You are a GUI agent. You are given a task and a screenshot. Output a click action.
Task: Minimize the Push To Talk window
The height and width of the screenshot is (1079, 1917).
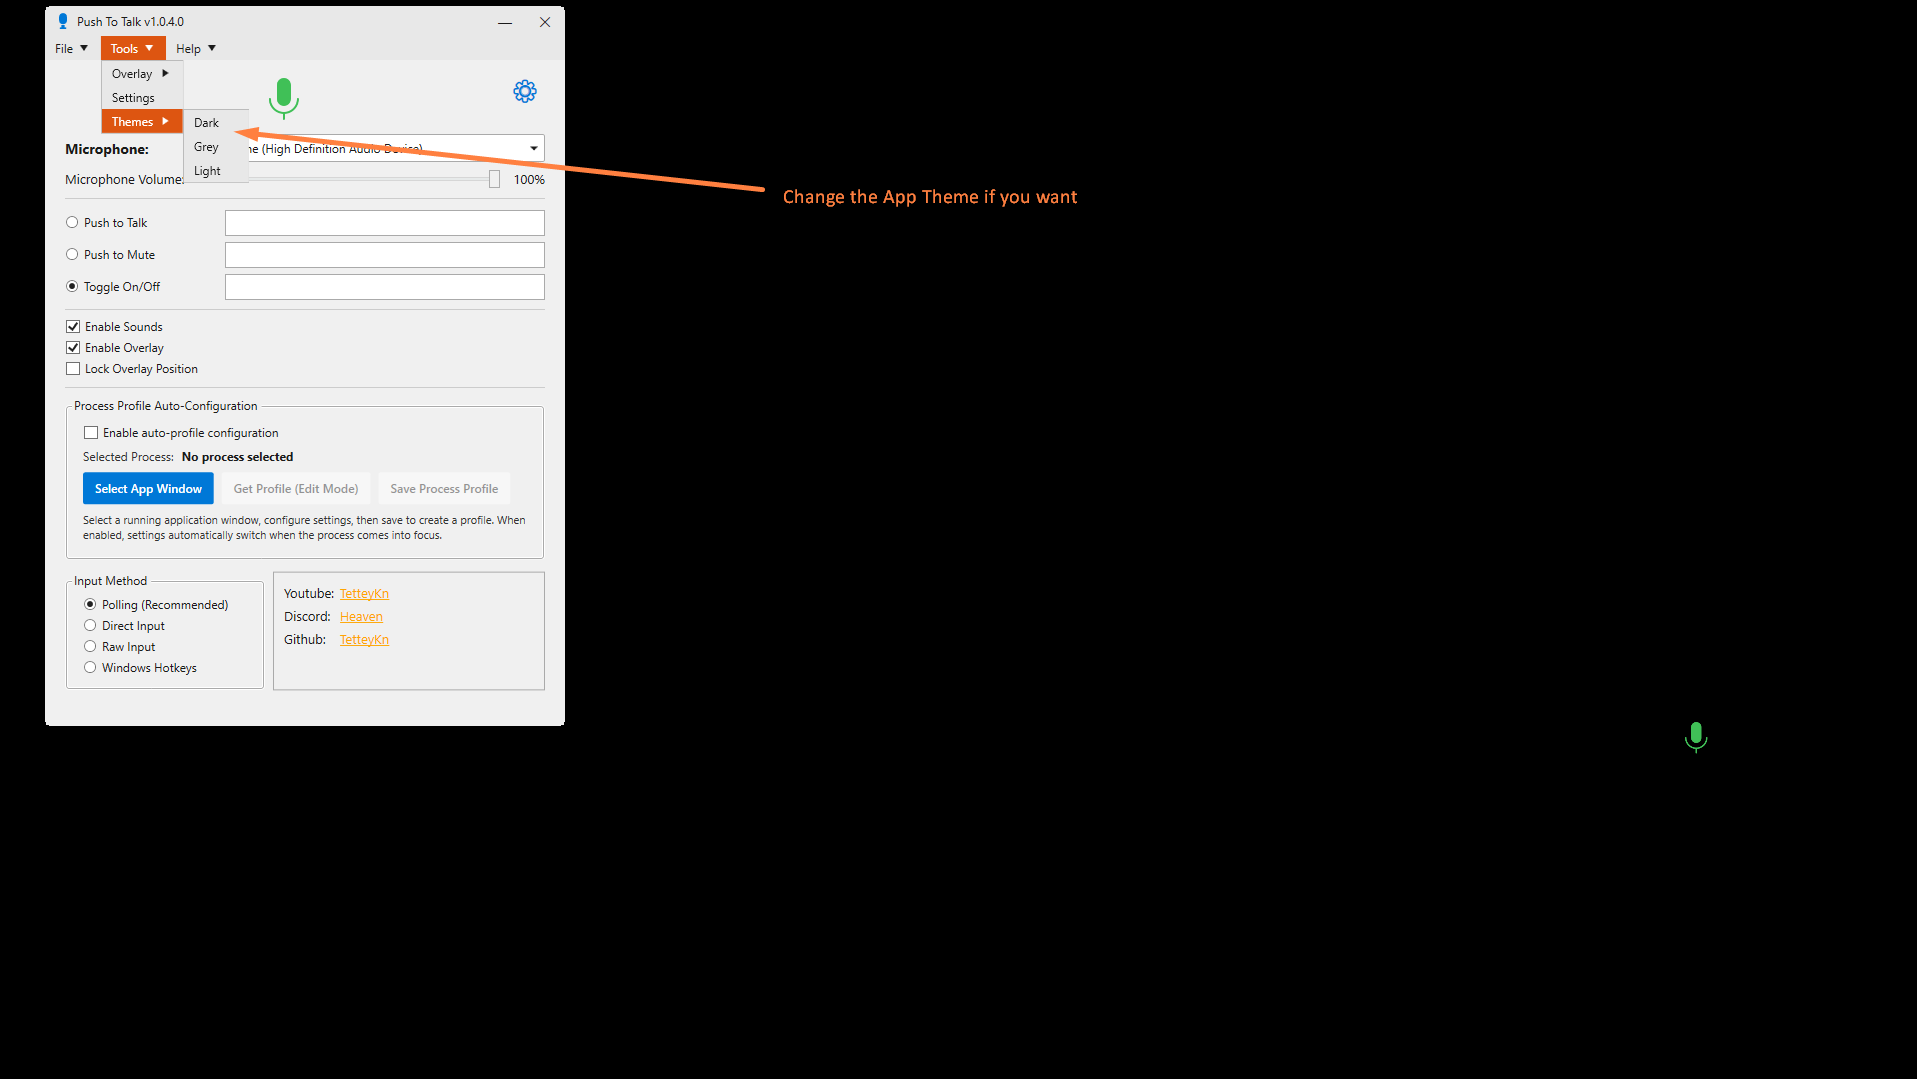[x=505, y=21]
